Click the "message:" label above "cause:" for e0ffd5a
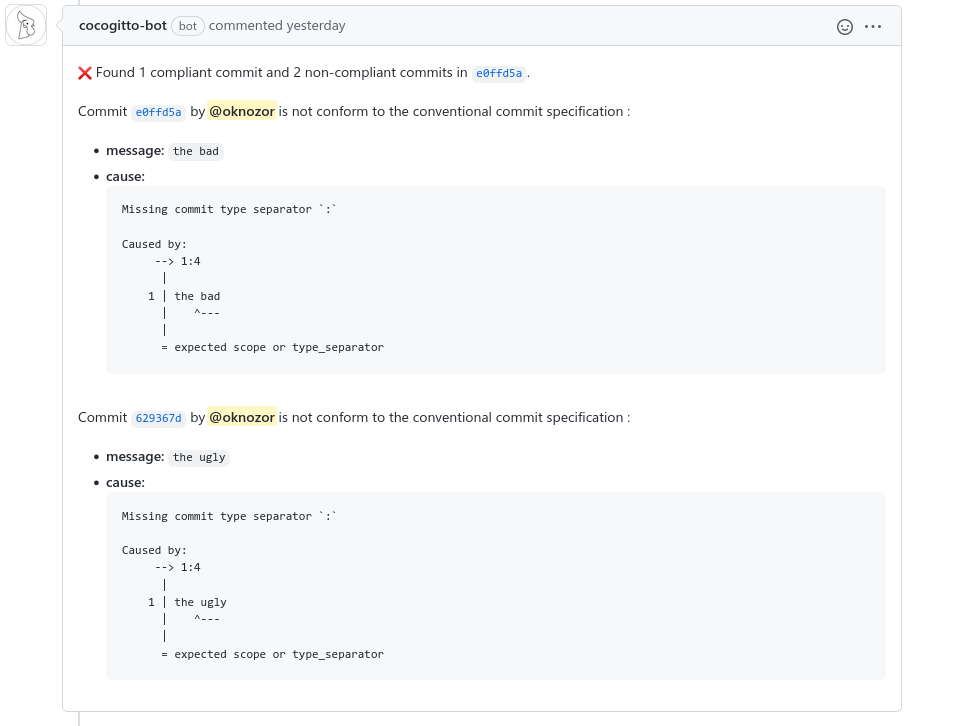Screen dimensions: 965x726 135,150
